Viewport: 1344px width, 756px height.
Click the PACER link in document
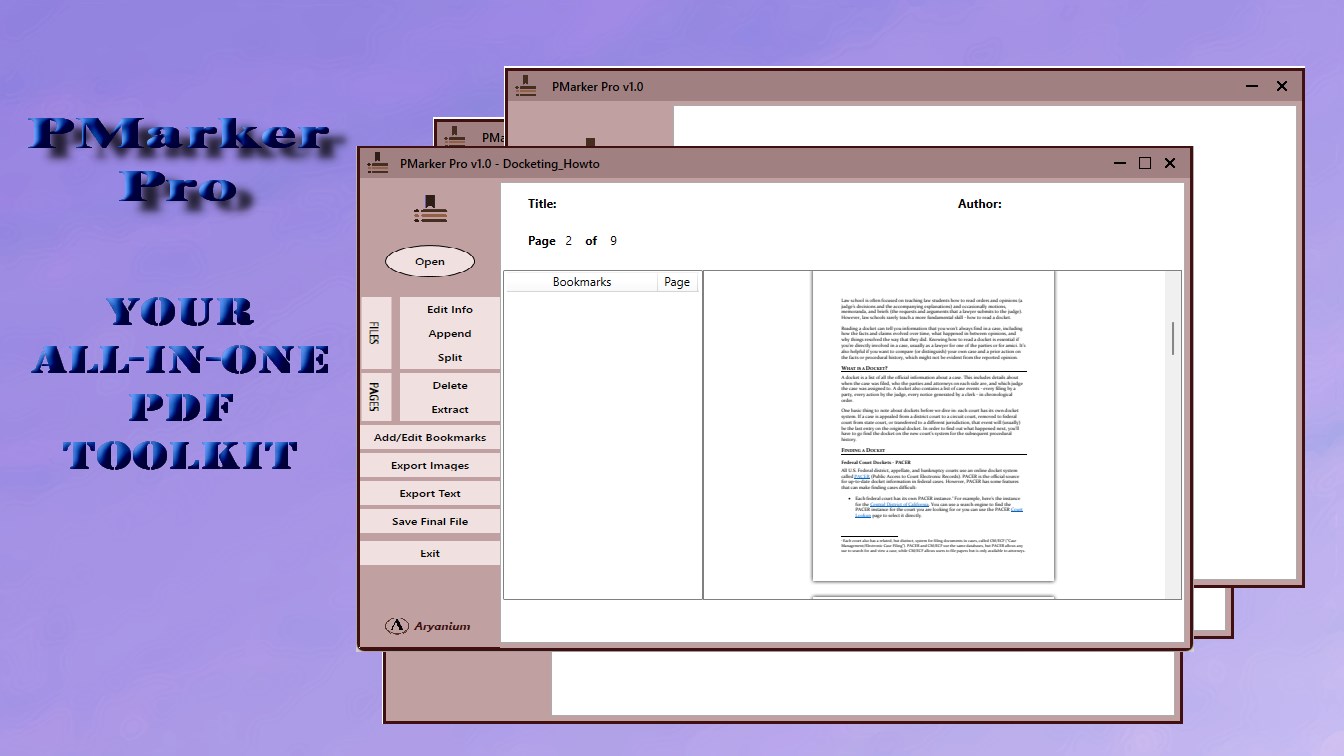[862, 477]
